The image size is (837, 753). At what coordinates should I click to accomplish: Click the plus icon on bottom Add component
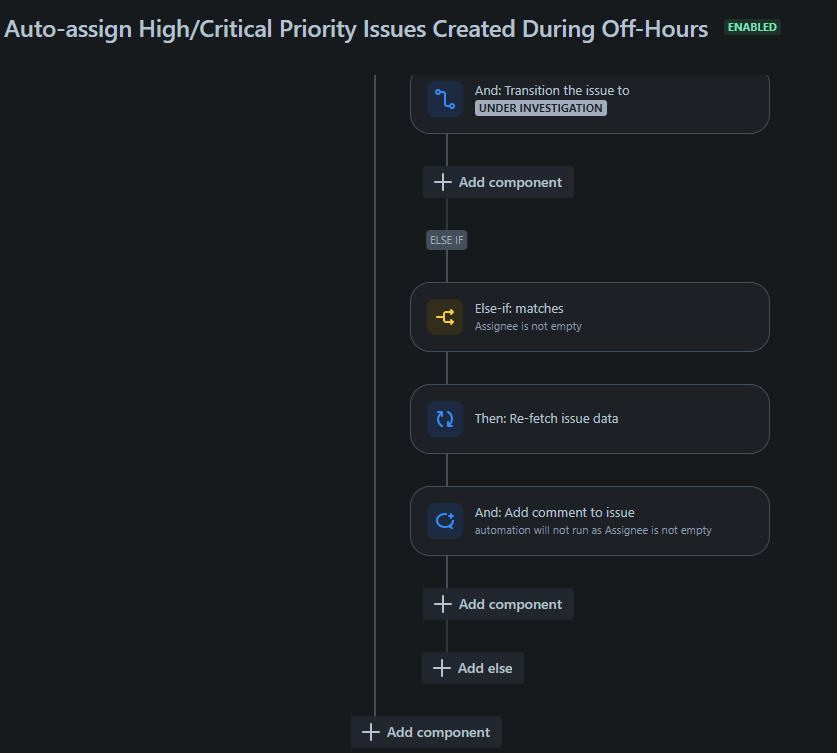[x=370, y=732]
